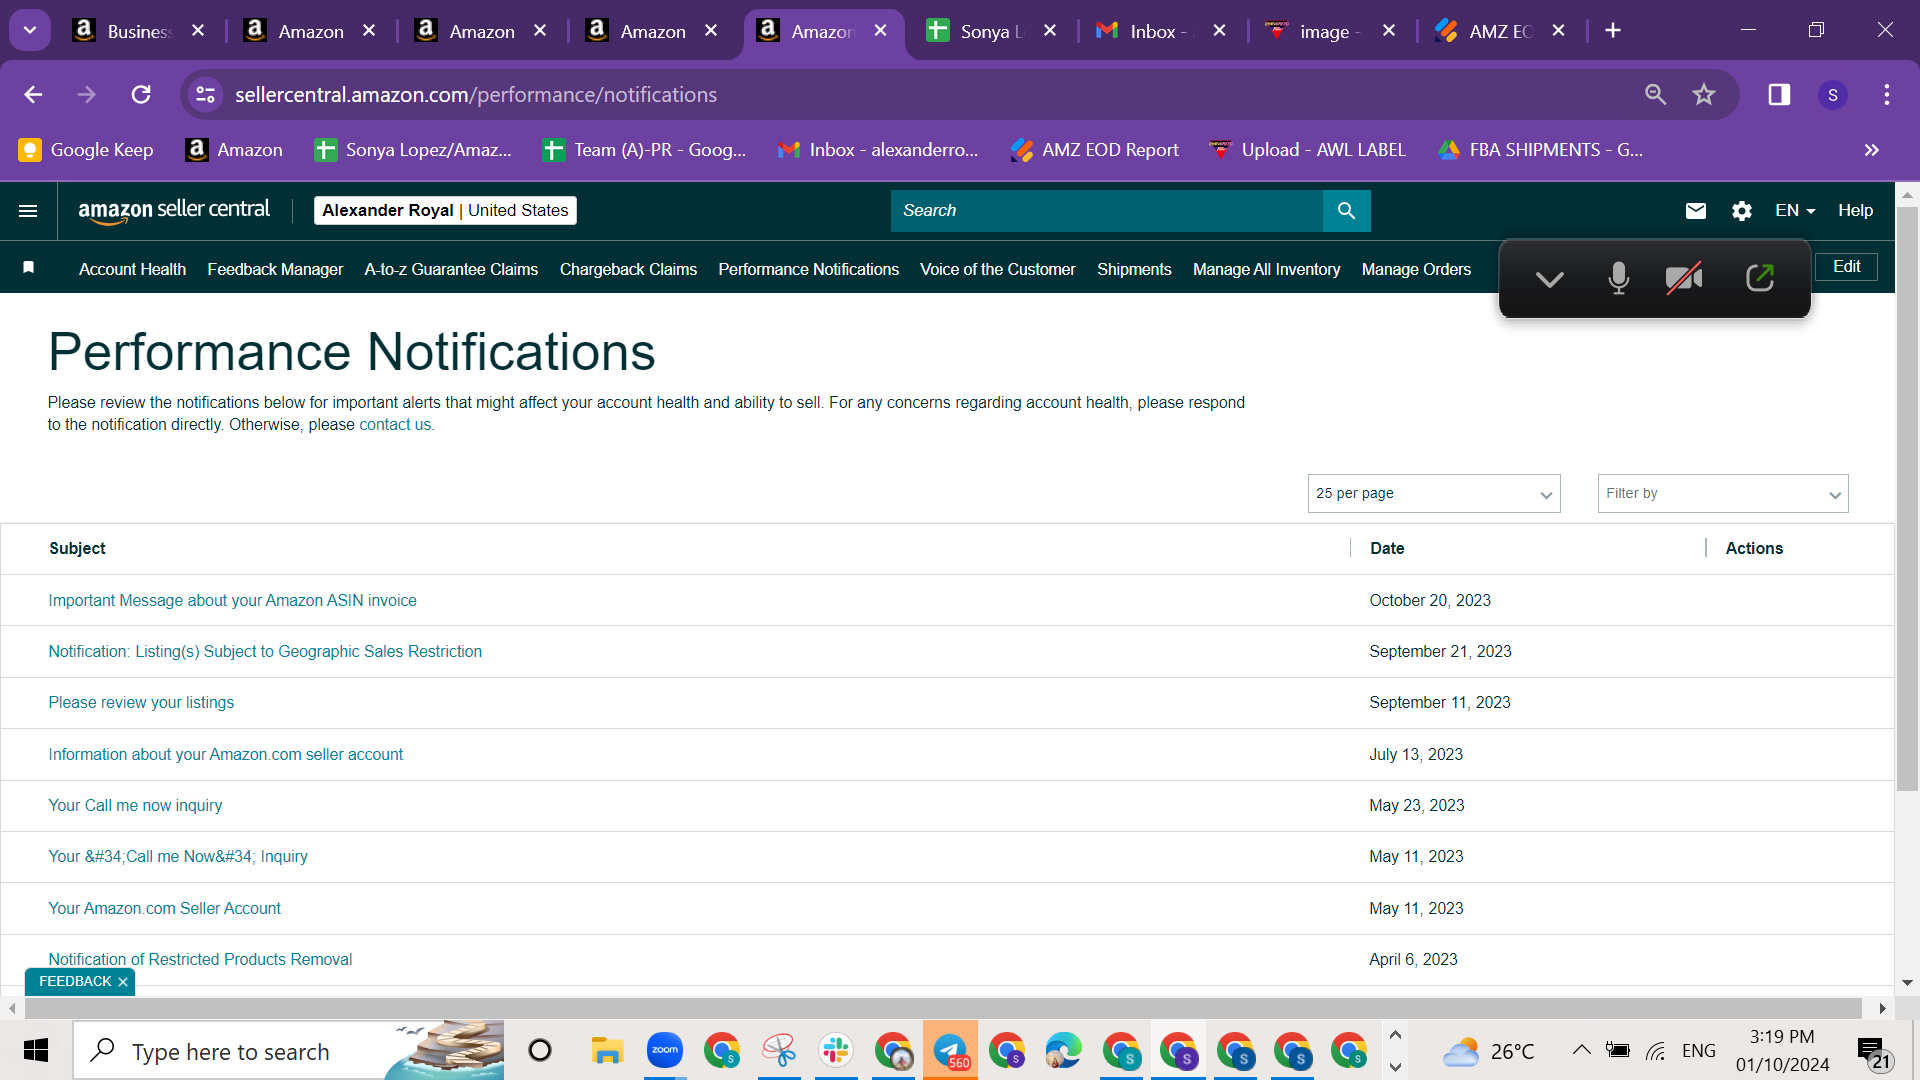Open the Help link
This screenshot has width=1920, height=1080.
(1855, 211)
